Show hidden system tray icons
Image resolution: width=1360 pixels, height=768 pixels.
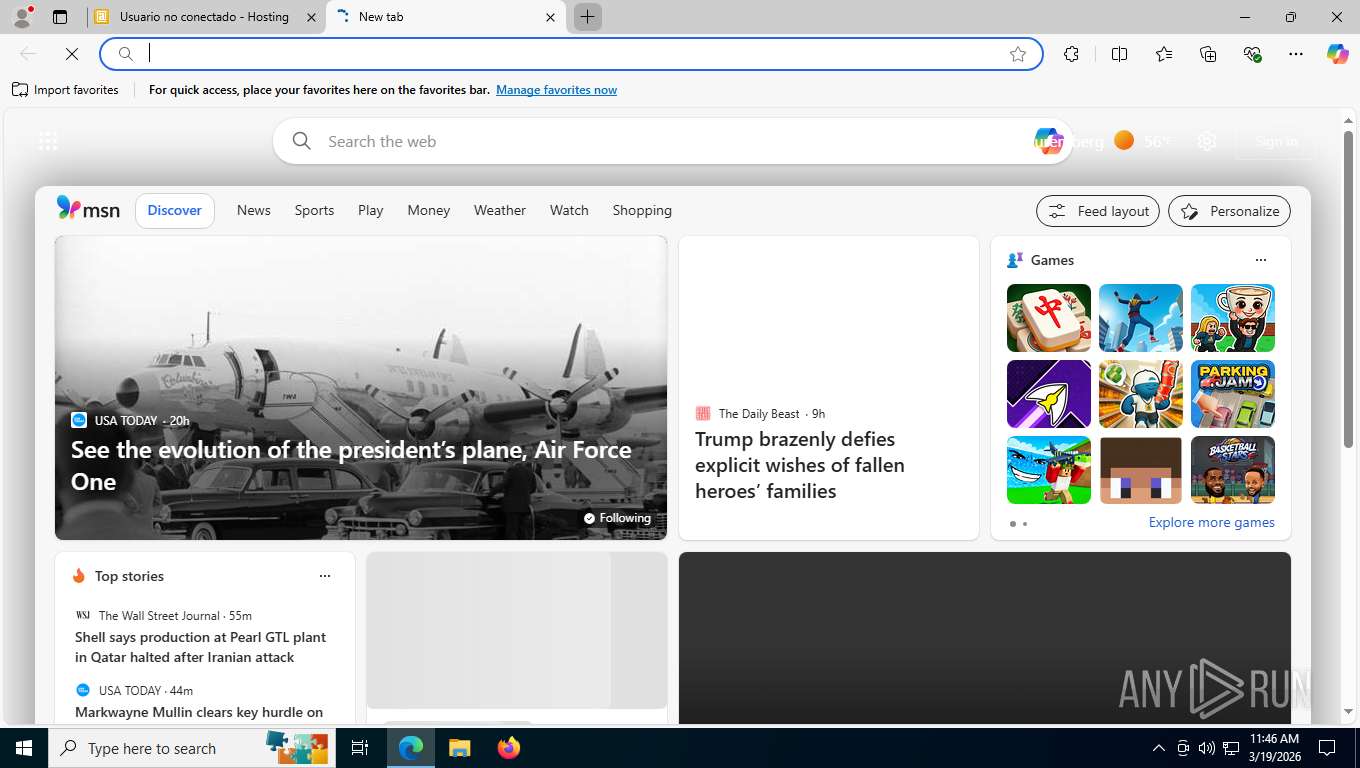tap(1159, 748)
